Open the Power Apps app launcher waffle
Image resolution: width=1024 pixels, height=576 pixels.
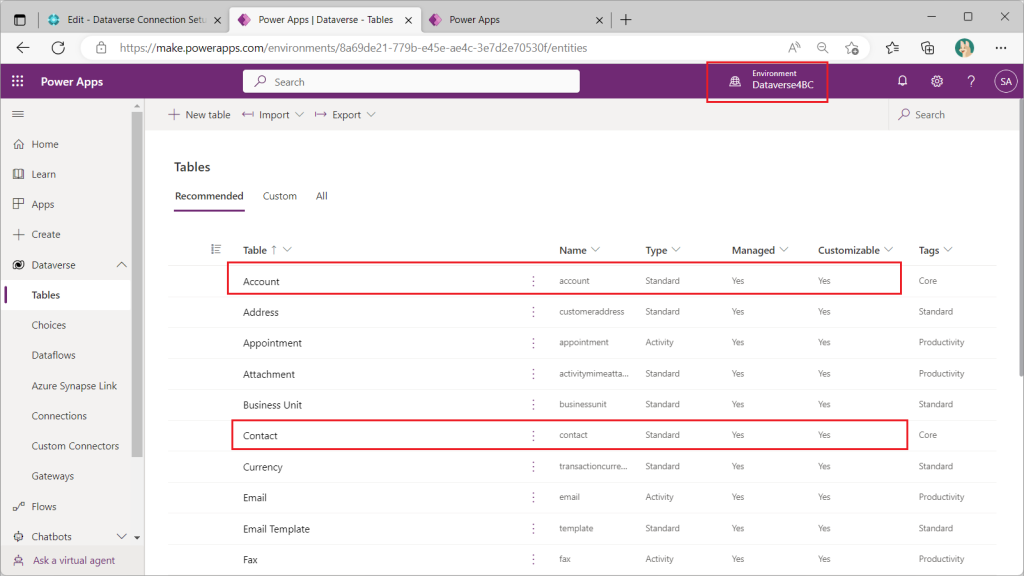click(x=18, y=81)
